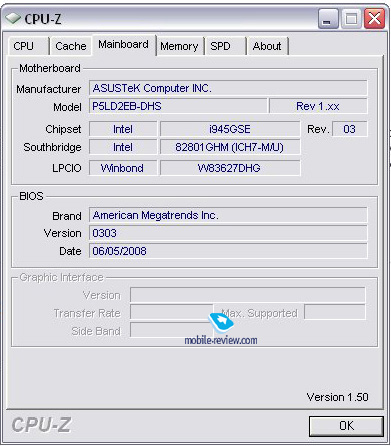Click the Manufacturer label
Image resolution: width=391 pixels, height=446 pixels.
49,89
